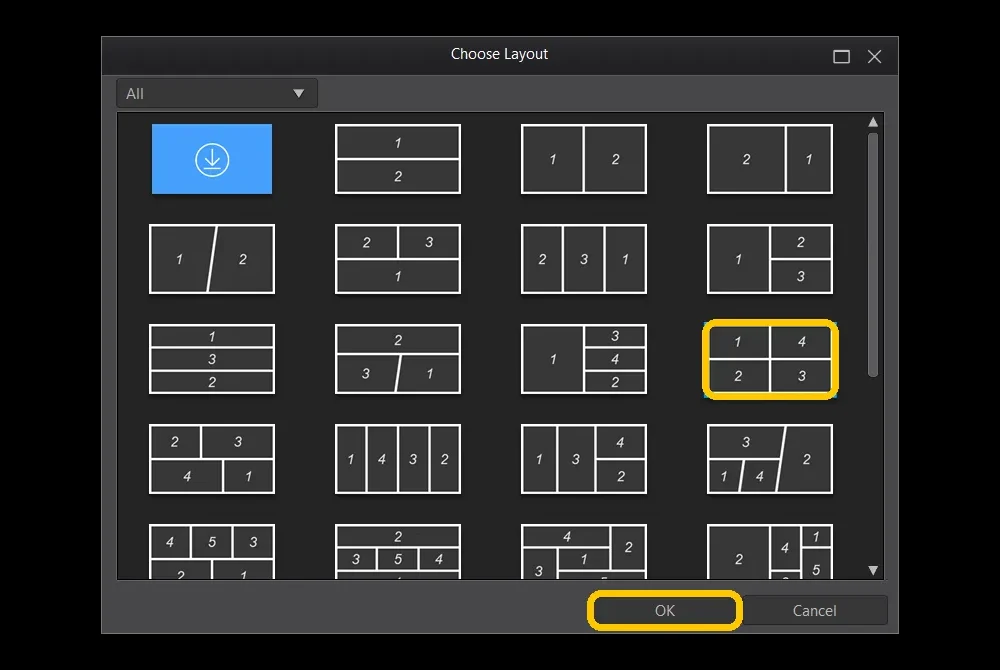Pick the layout with 4, 2, 3, 1 cells in bottom row
1000x670 pixels.
(584, 551)
